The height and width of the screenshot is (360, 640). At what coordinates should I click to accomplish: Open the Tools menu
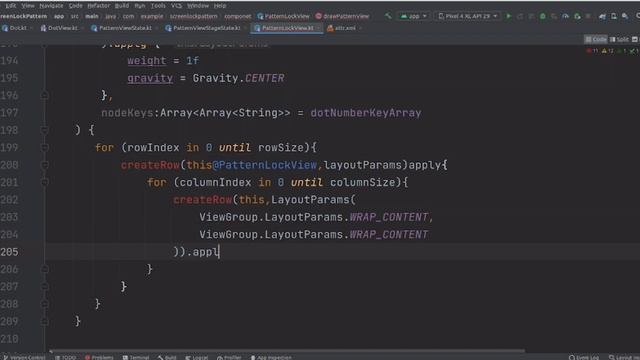point(158,6)
